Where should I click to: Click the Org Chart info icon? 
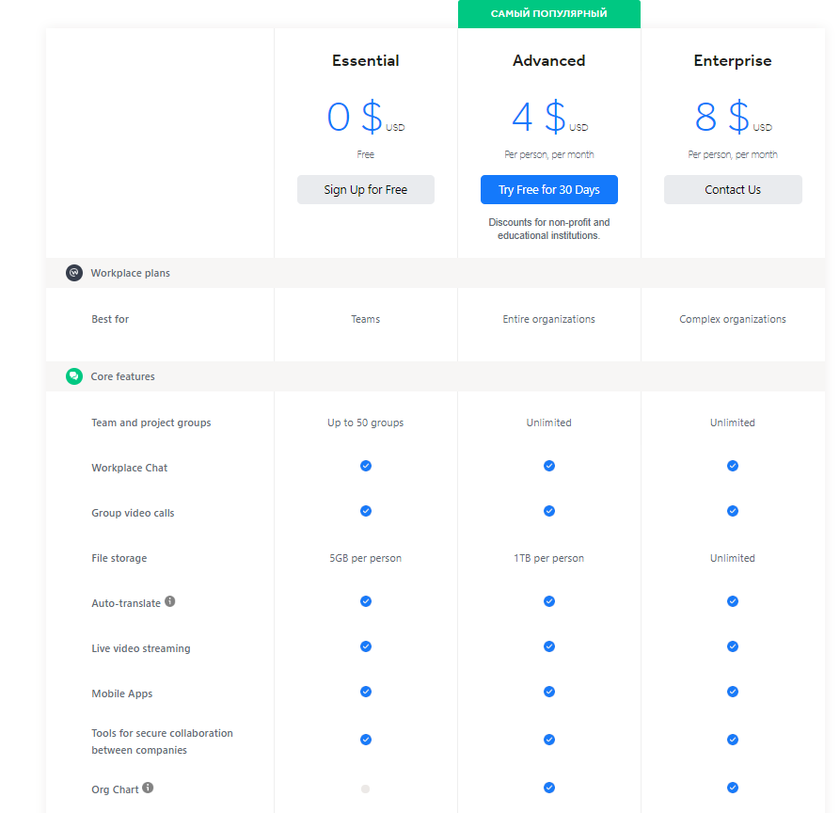pyautogui.click(x=148, y=788)
